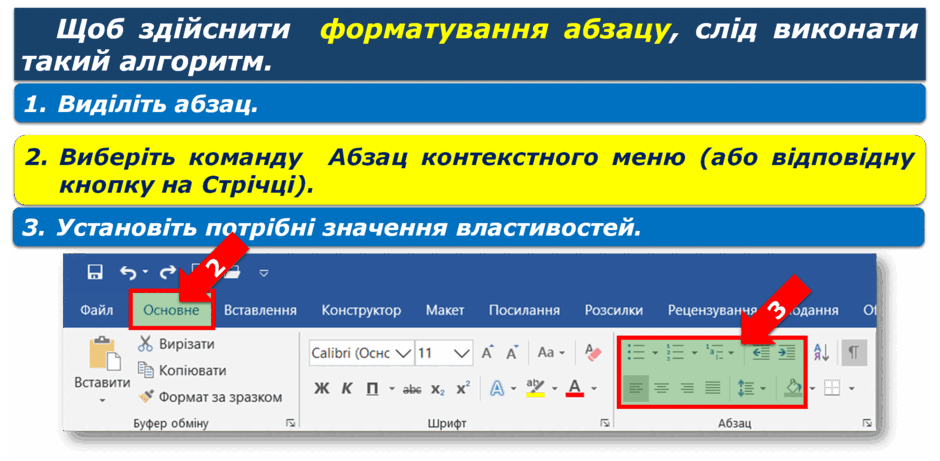Toggle strikethrough abc formatting
The height and width of the screenshot is (461, 940).
click(x=412, y=389)
